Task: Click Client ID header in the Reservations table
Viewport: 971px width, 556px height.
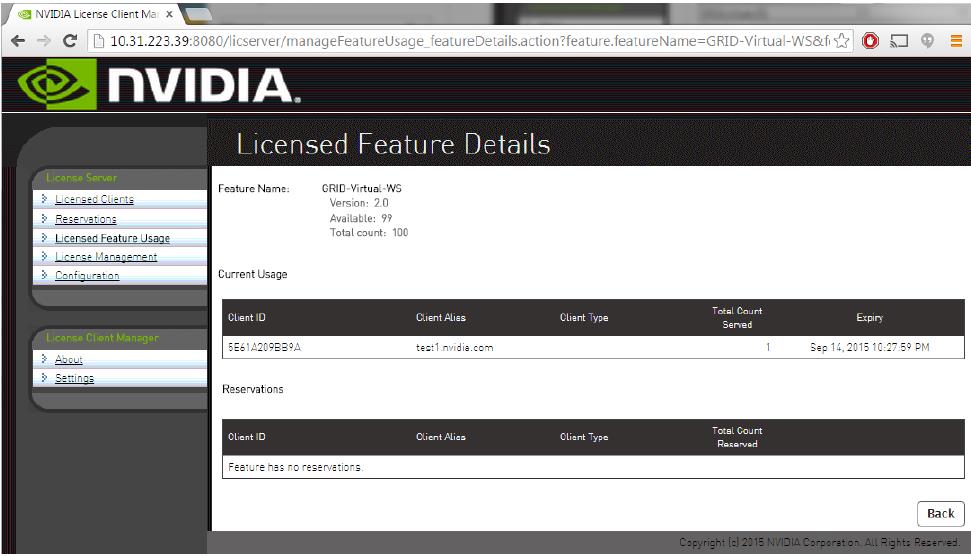Action: point(246,437)
